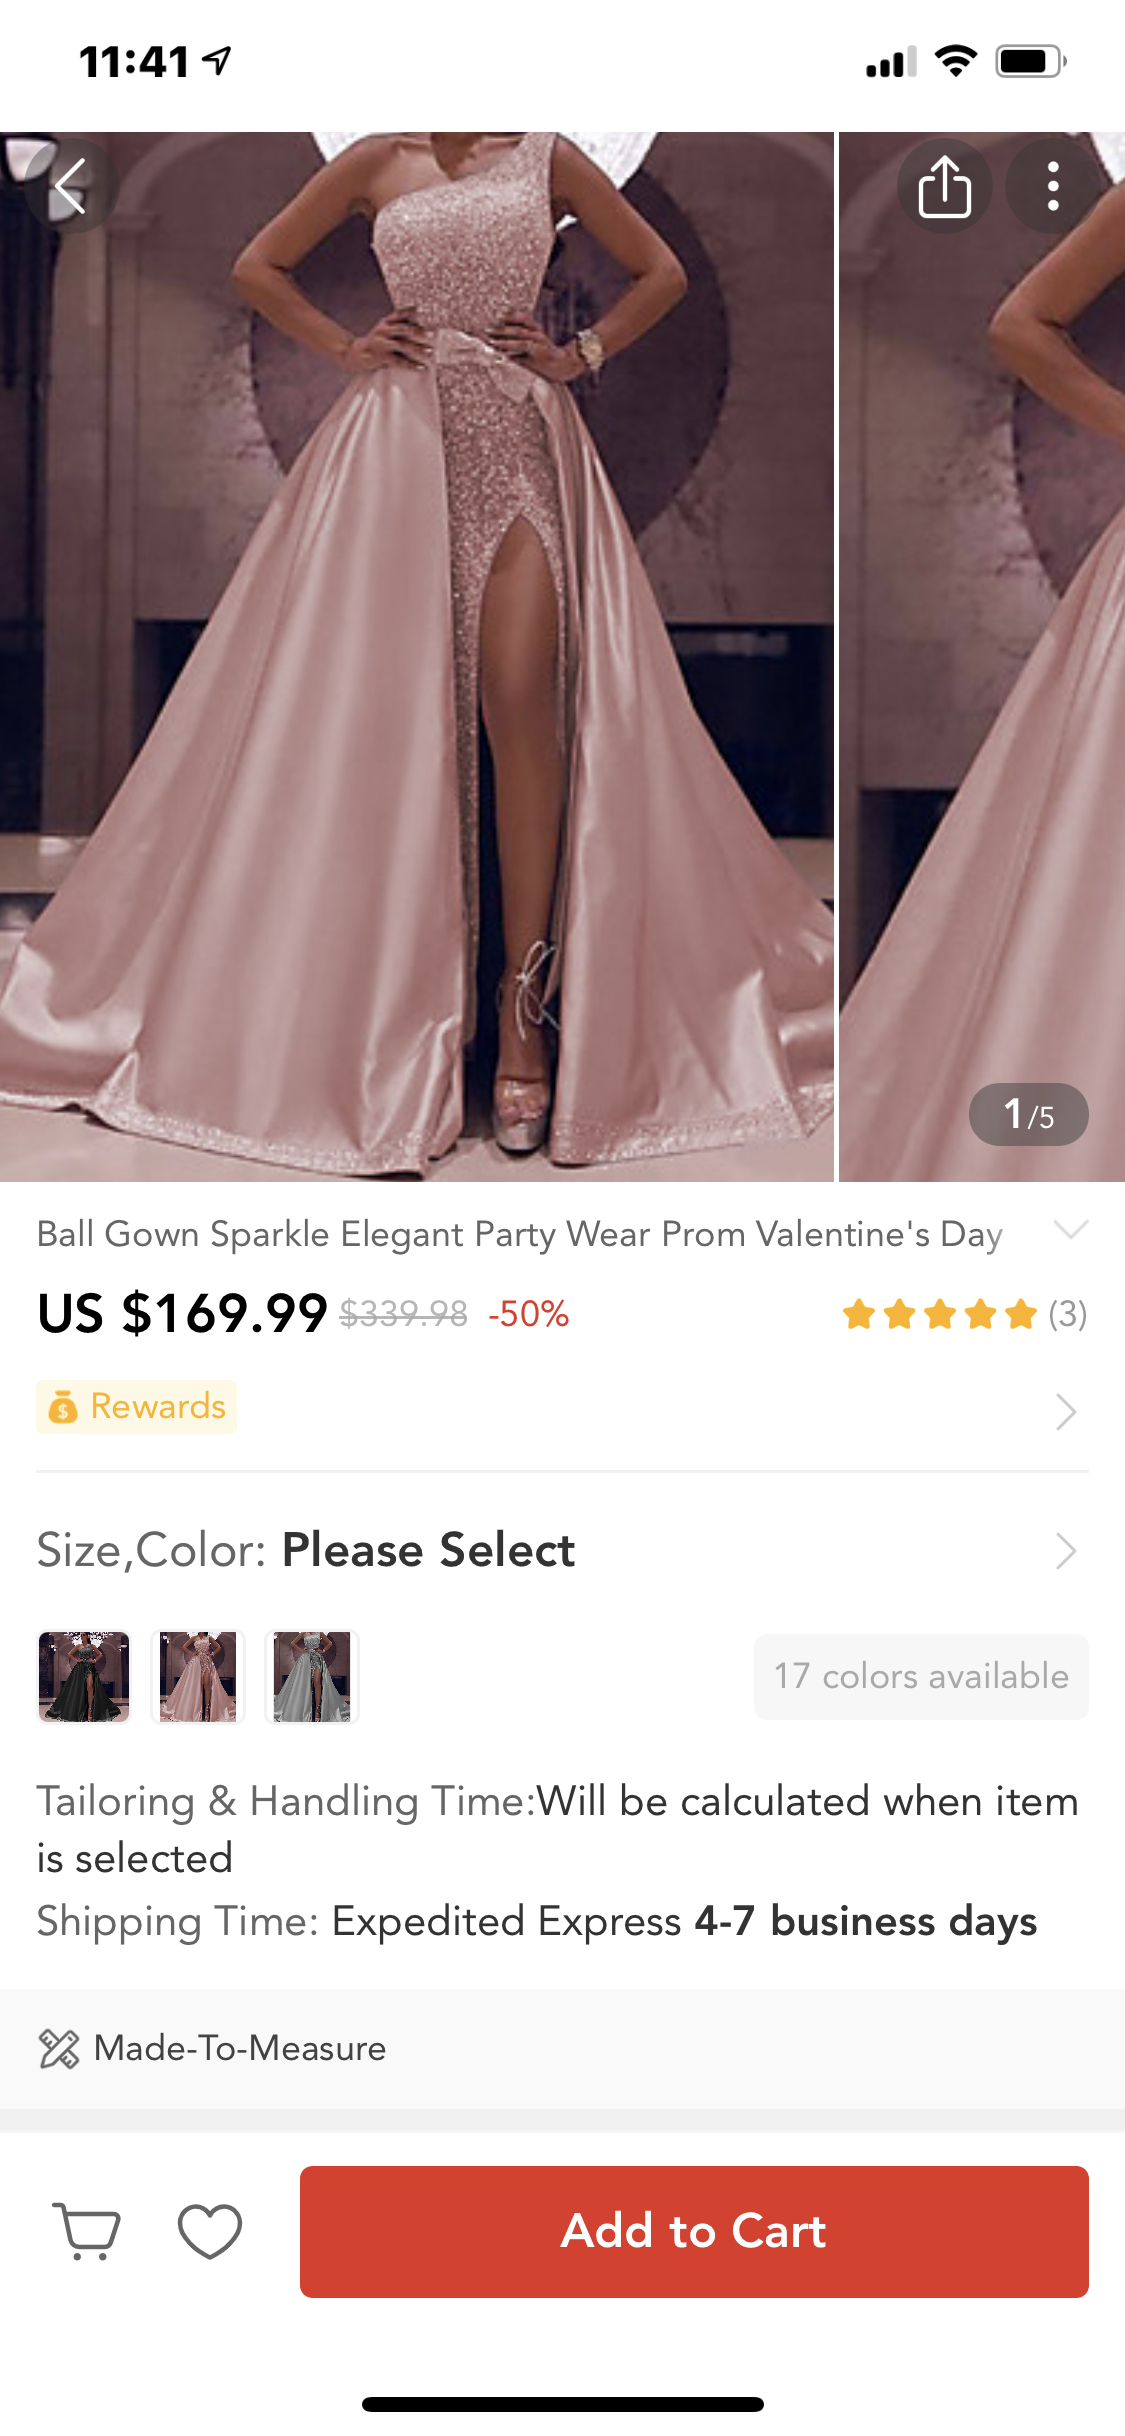
Task: Open the review count (3) link
Action: [1067, 1314]
